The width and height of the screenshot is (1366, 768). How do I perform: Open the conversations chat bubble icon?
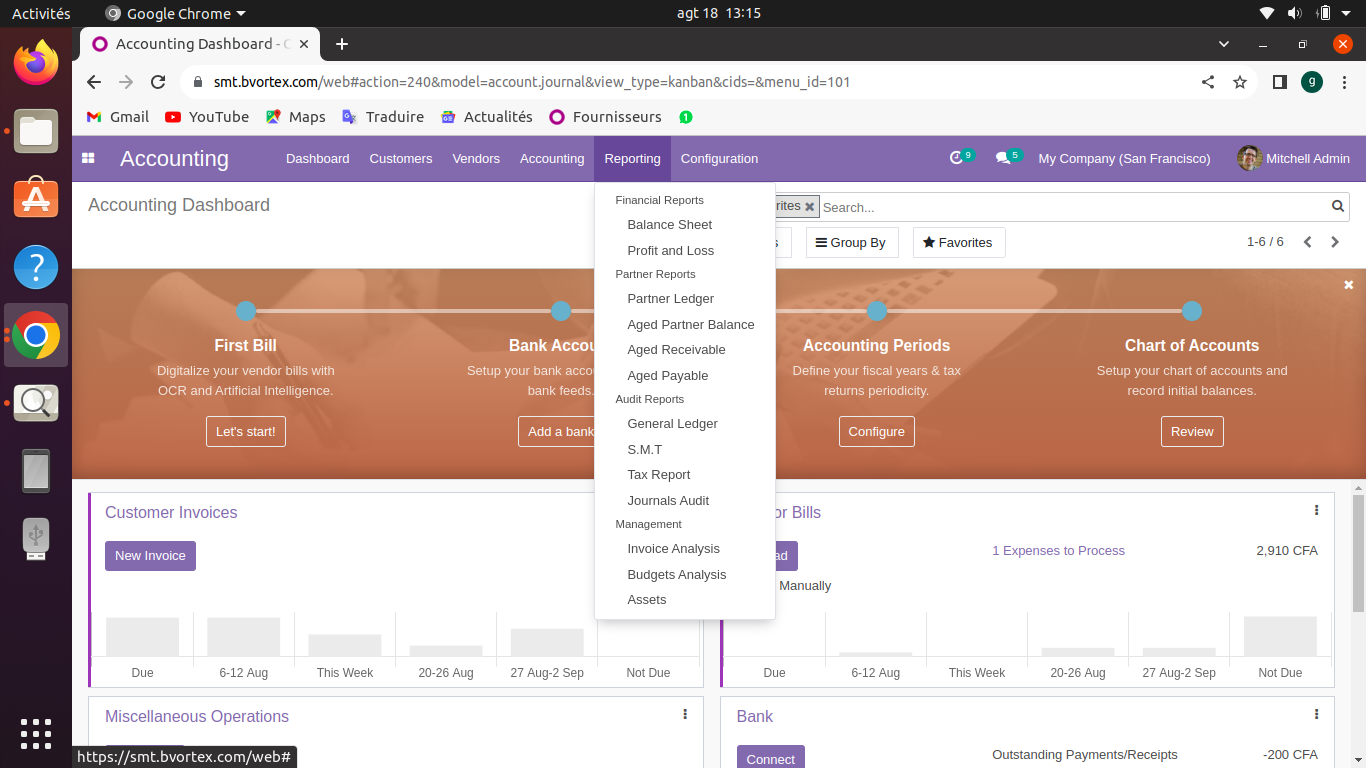tap(1003, 158)
